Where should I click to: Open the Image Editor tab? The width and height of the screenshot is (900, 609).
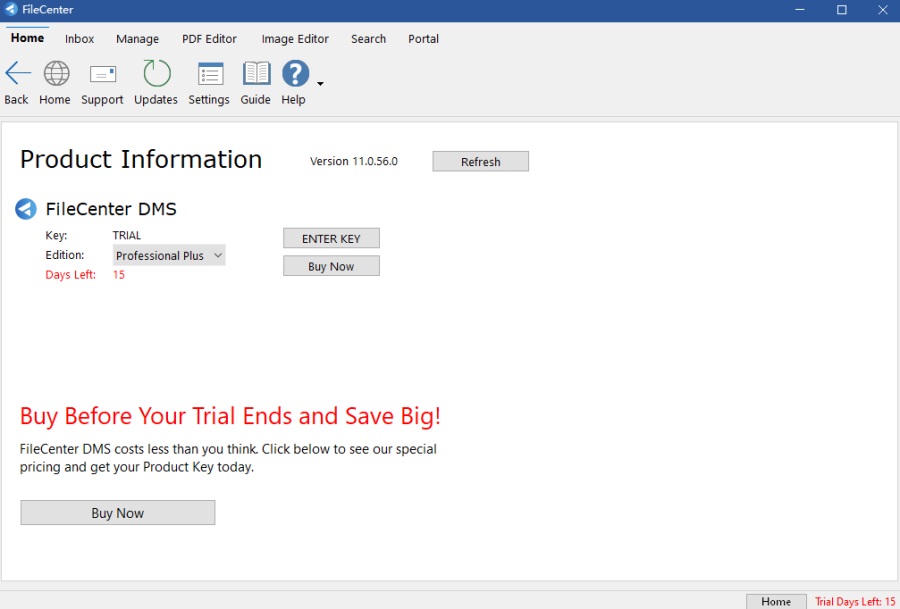click(x=295, y=39)
